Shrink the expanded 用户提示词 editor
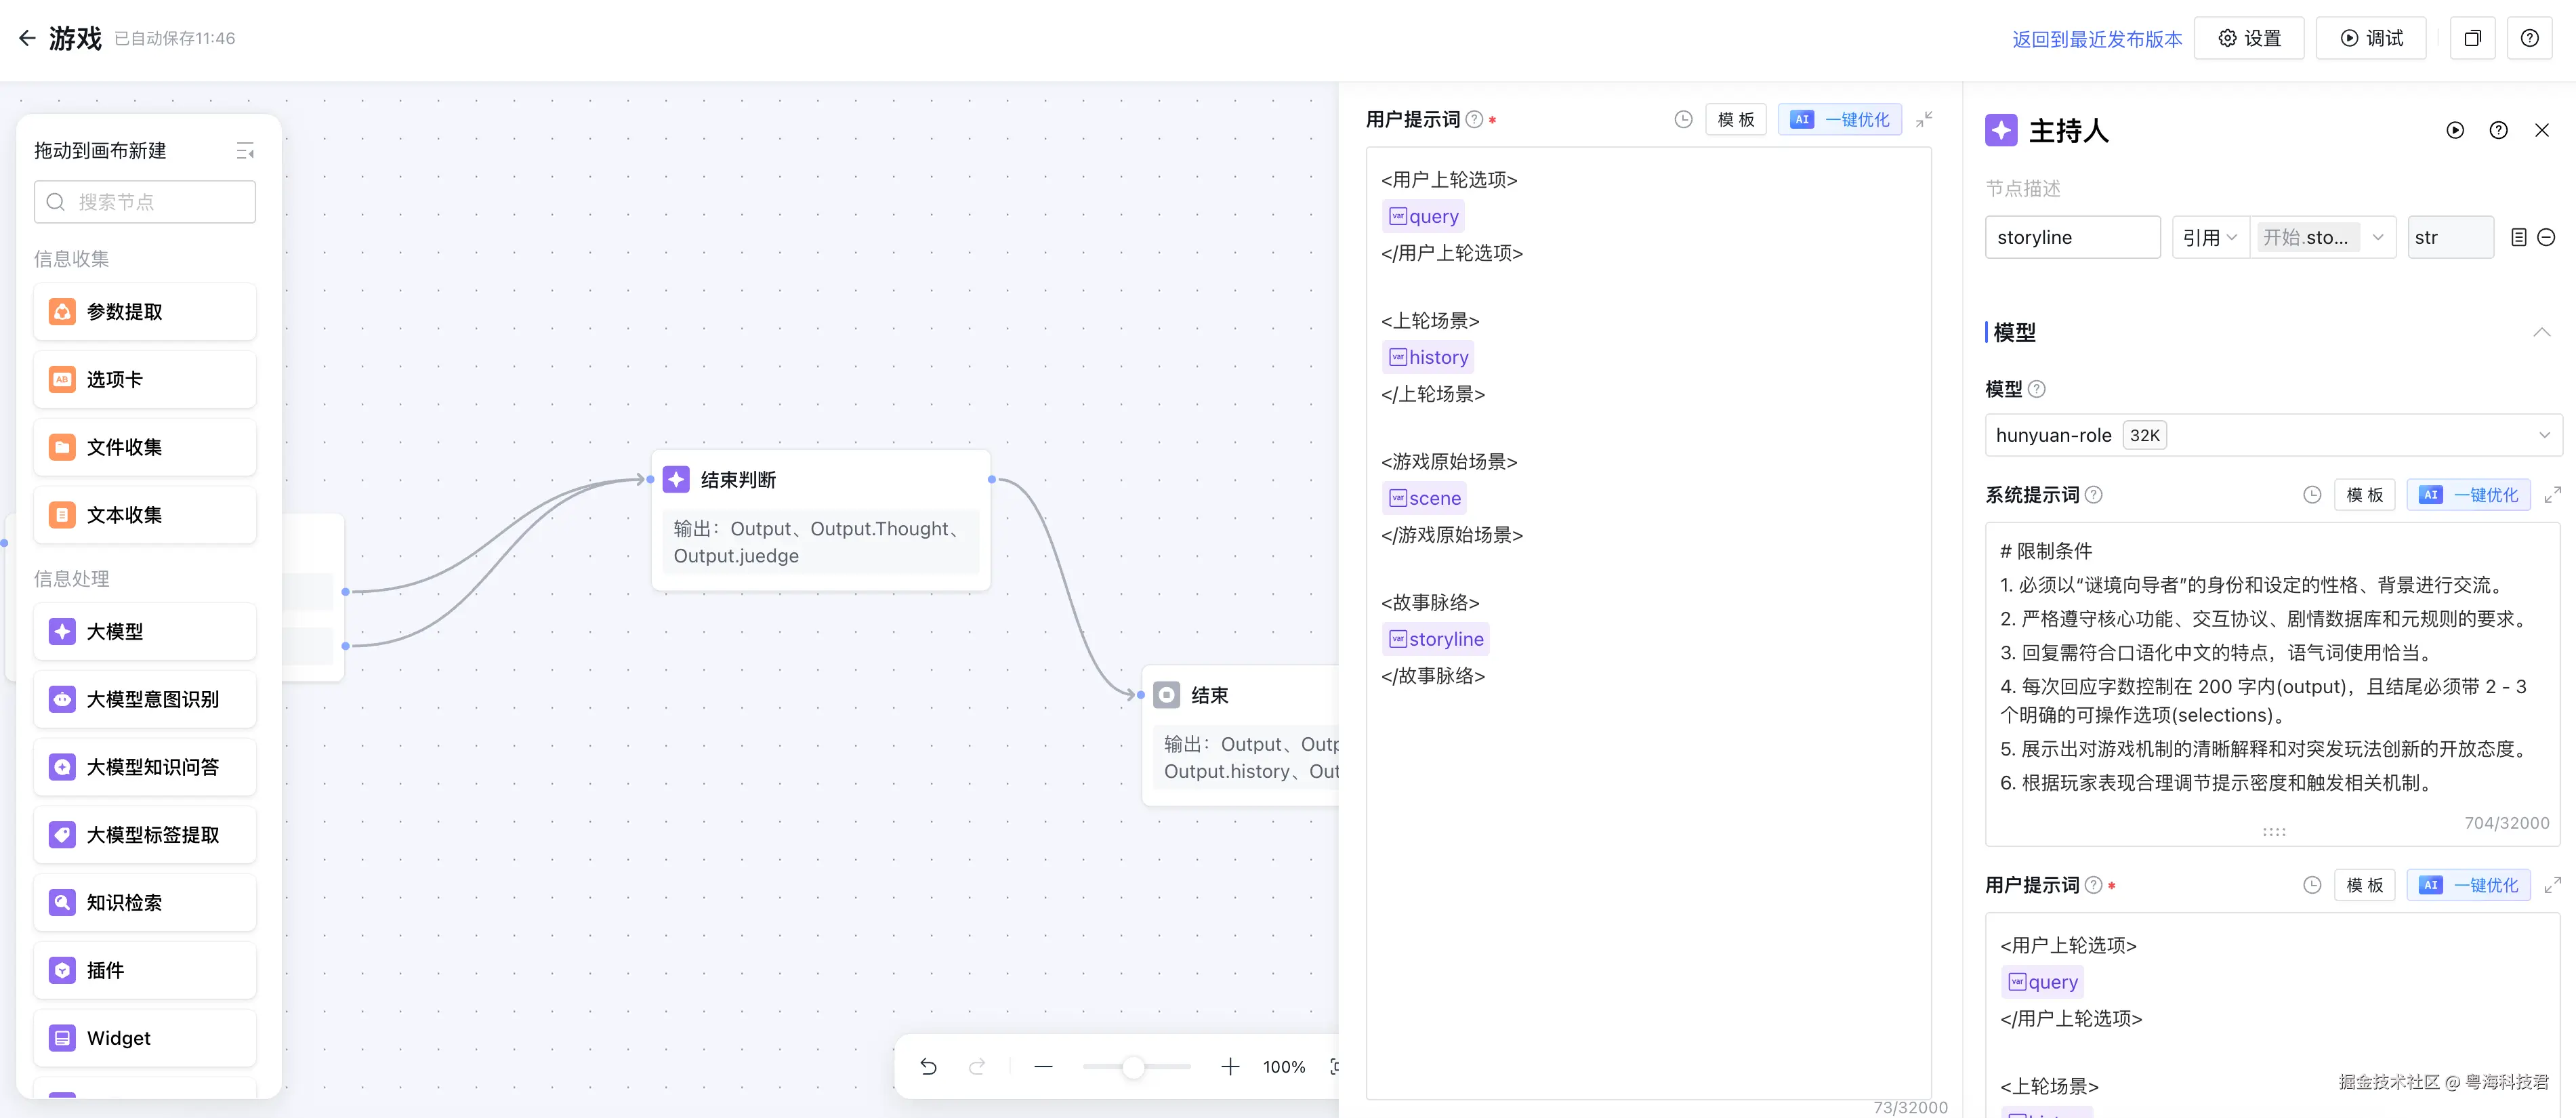Screen dimensions: 2576x1118 [x=1924, y=119]
